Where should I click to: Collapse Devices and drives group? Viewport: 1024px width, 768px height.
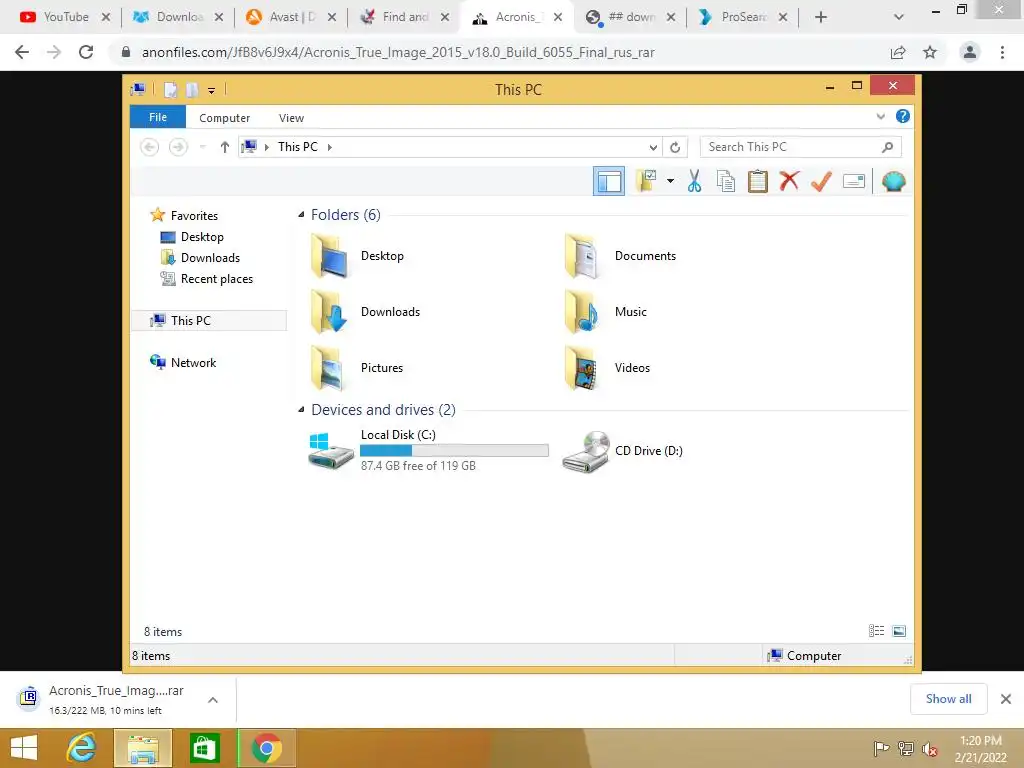point(301,409)
